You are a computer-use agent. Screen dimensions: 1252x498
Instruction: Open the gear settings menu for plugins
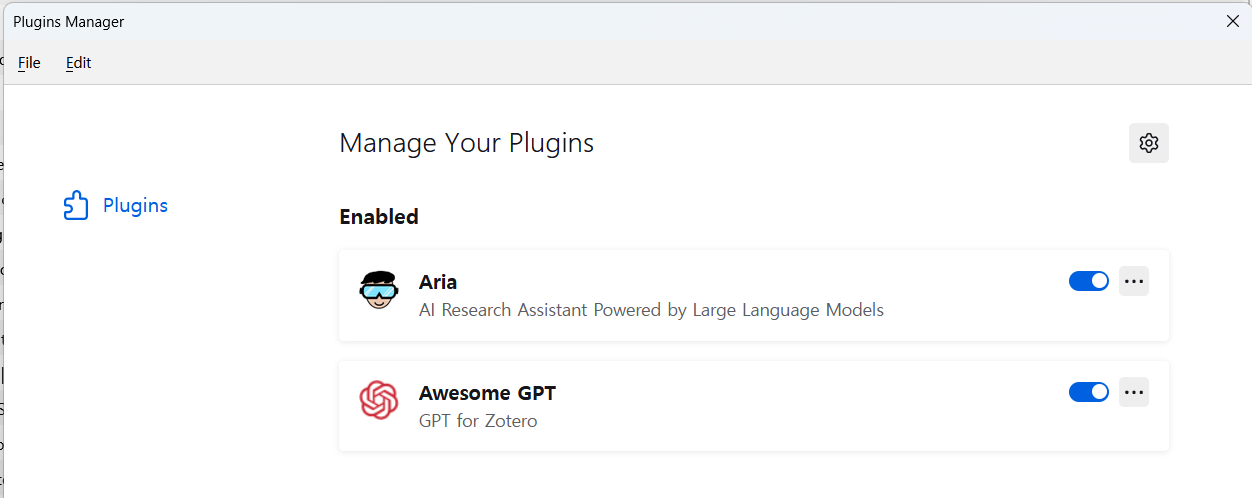coord(1148,143)
